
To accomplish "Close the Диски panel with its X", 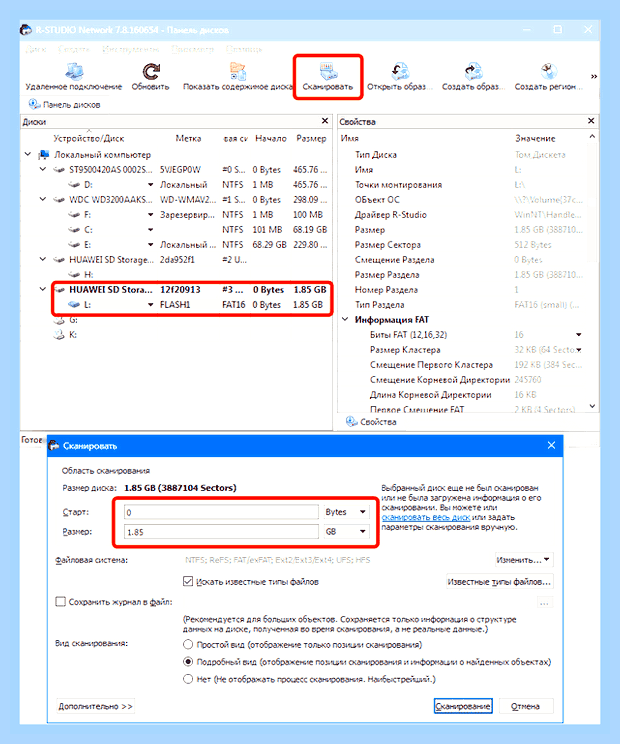I will [x=325, y=121].
